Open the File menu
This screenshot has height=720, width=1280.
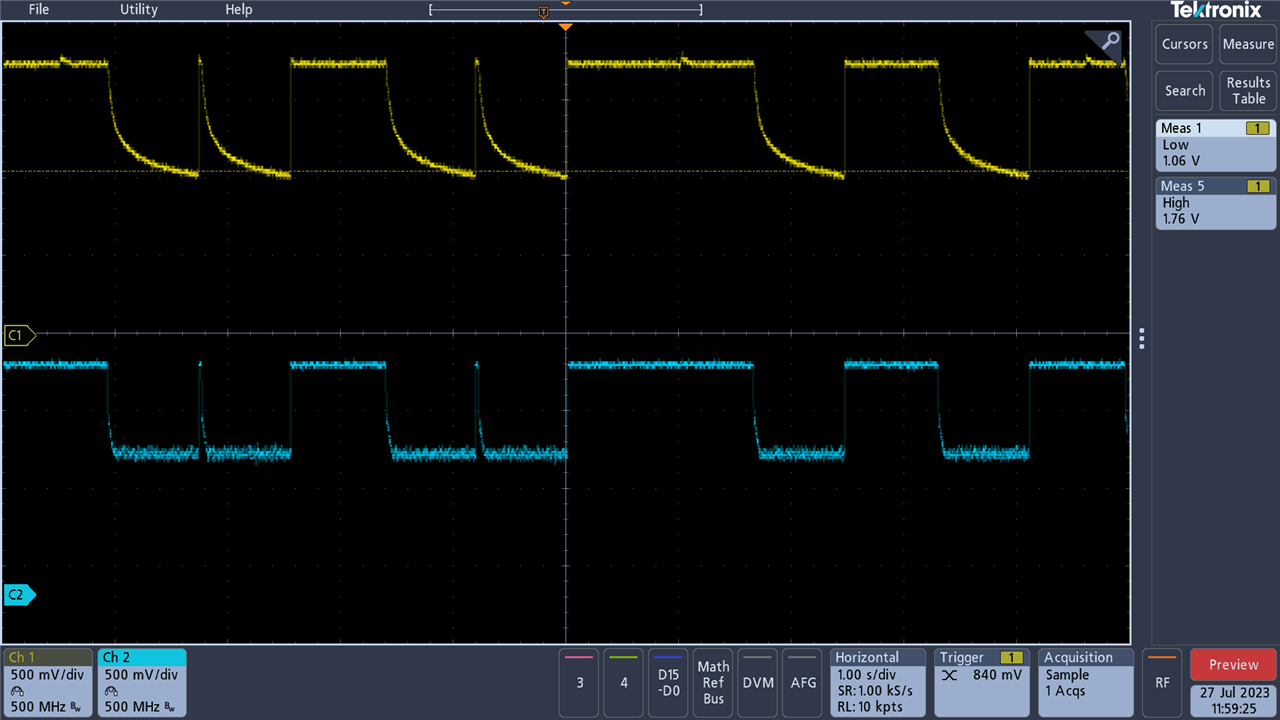[x=39, y=10]
